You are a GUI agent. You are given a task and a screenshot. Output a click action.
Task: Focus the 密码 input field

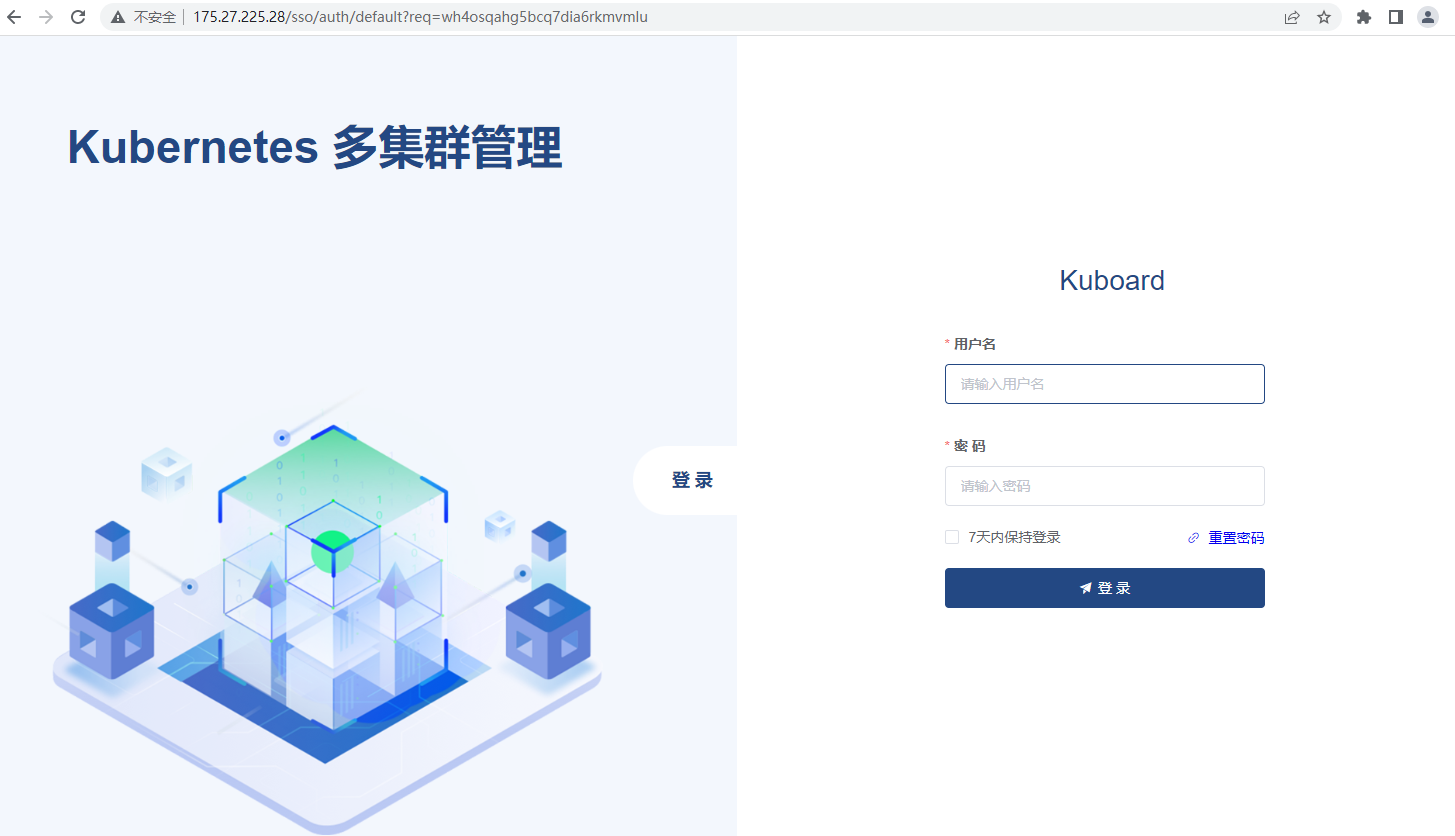click(x=1105, y=486)
